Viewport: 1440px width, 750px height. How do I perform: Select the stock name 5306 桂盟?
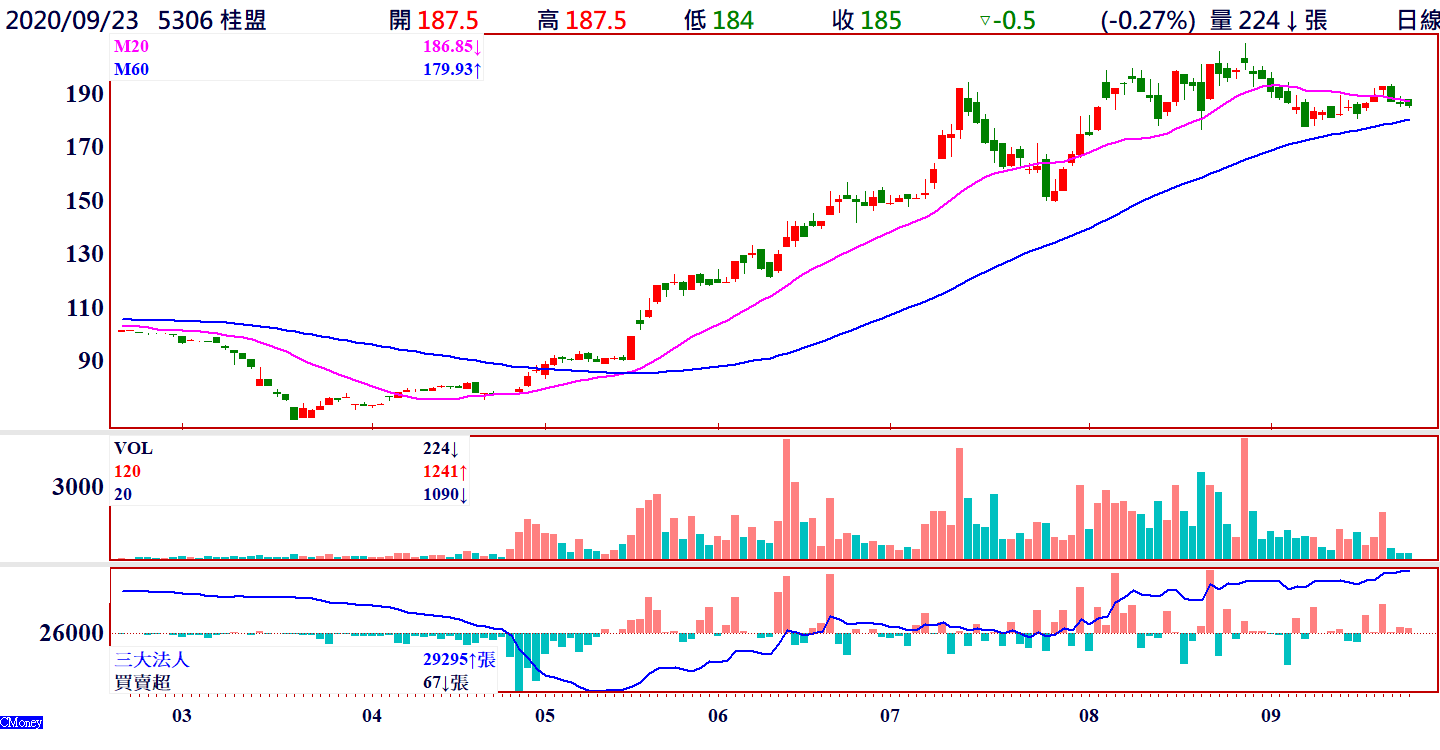(x=213, y=20)
